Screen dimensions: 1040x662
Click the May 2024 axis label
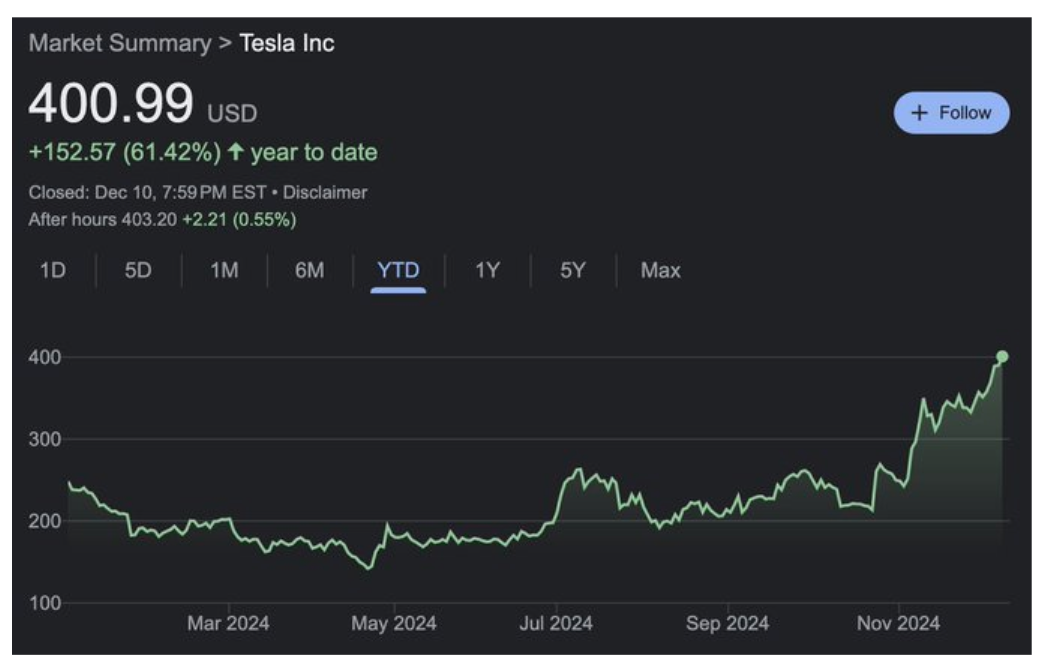[394, 623]
